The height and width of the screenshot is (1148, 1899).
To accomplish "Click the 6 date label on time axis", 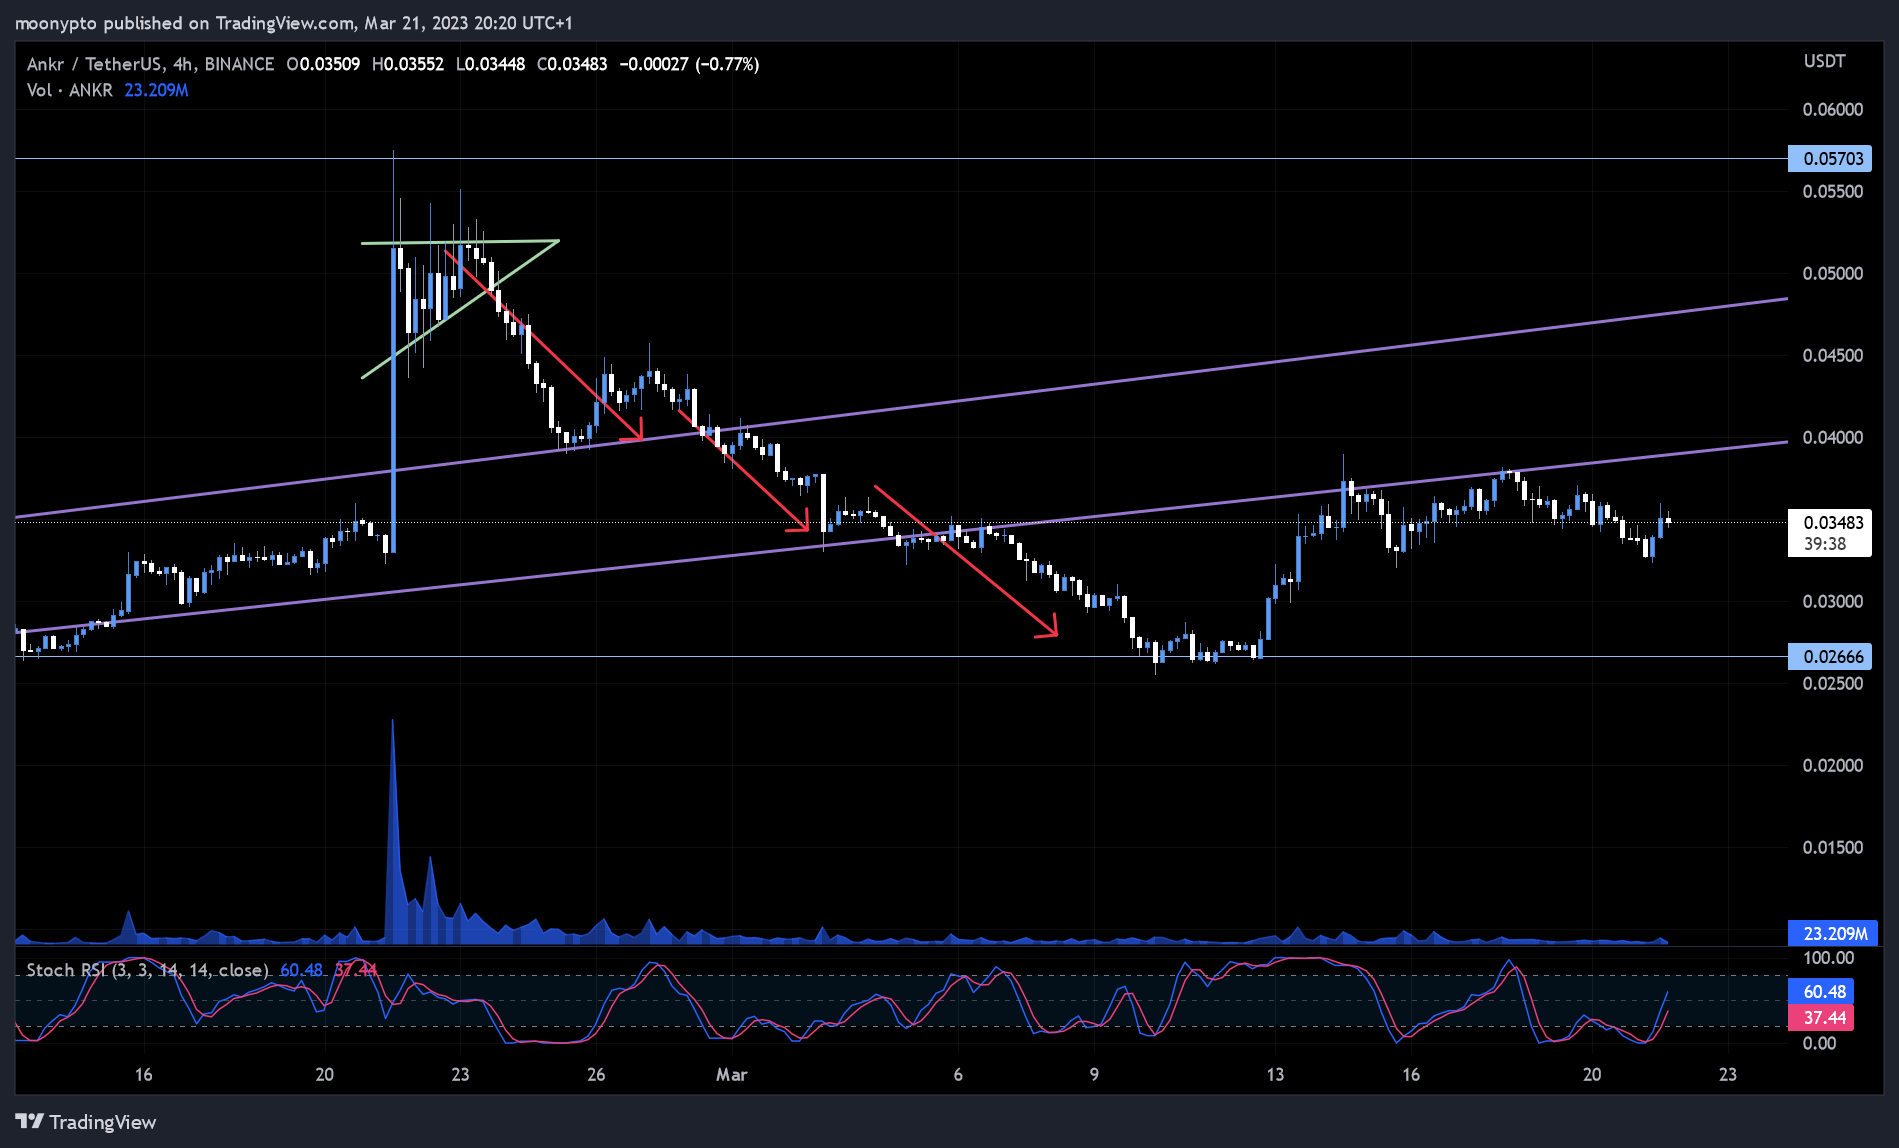I will [x=958, y=1074].
